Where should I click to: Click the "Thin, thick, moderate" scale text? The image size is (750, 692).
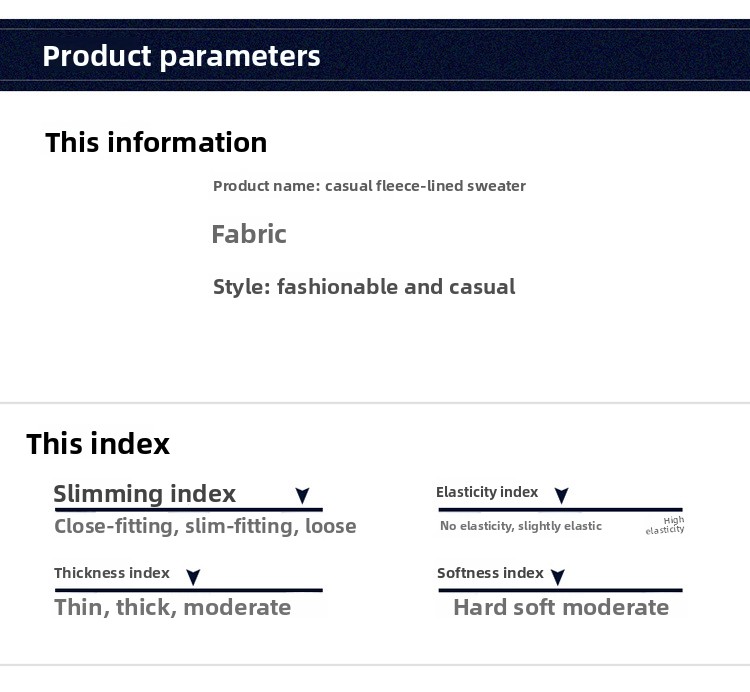click(173, 608)
